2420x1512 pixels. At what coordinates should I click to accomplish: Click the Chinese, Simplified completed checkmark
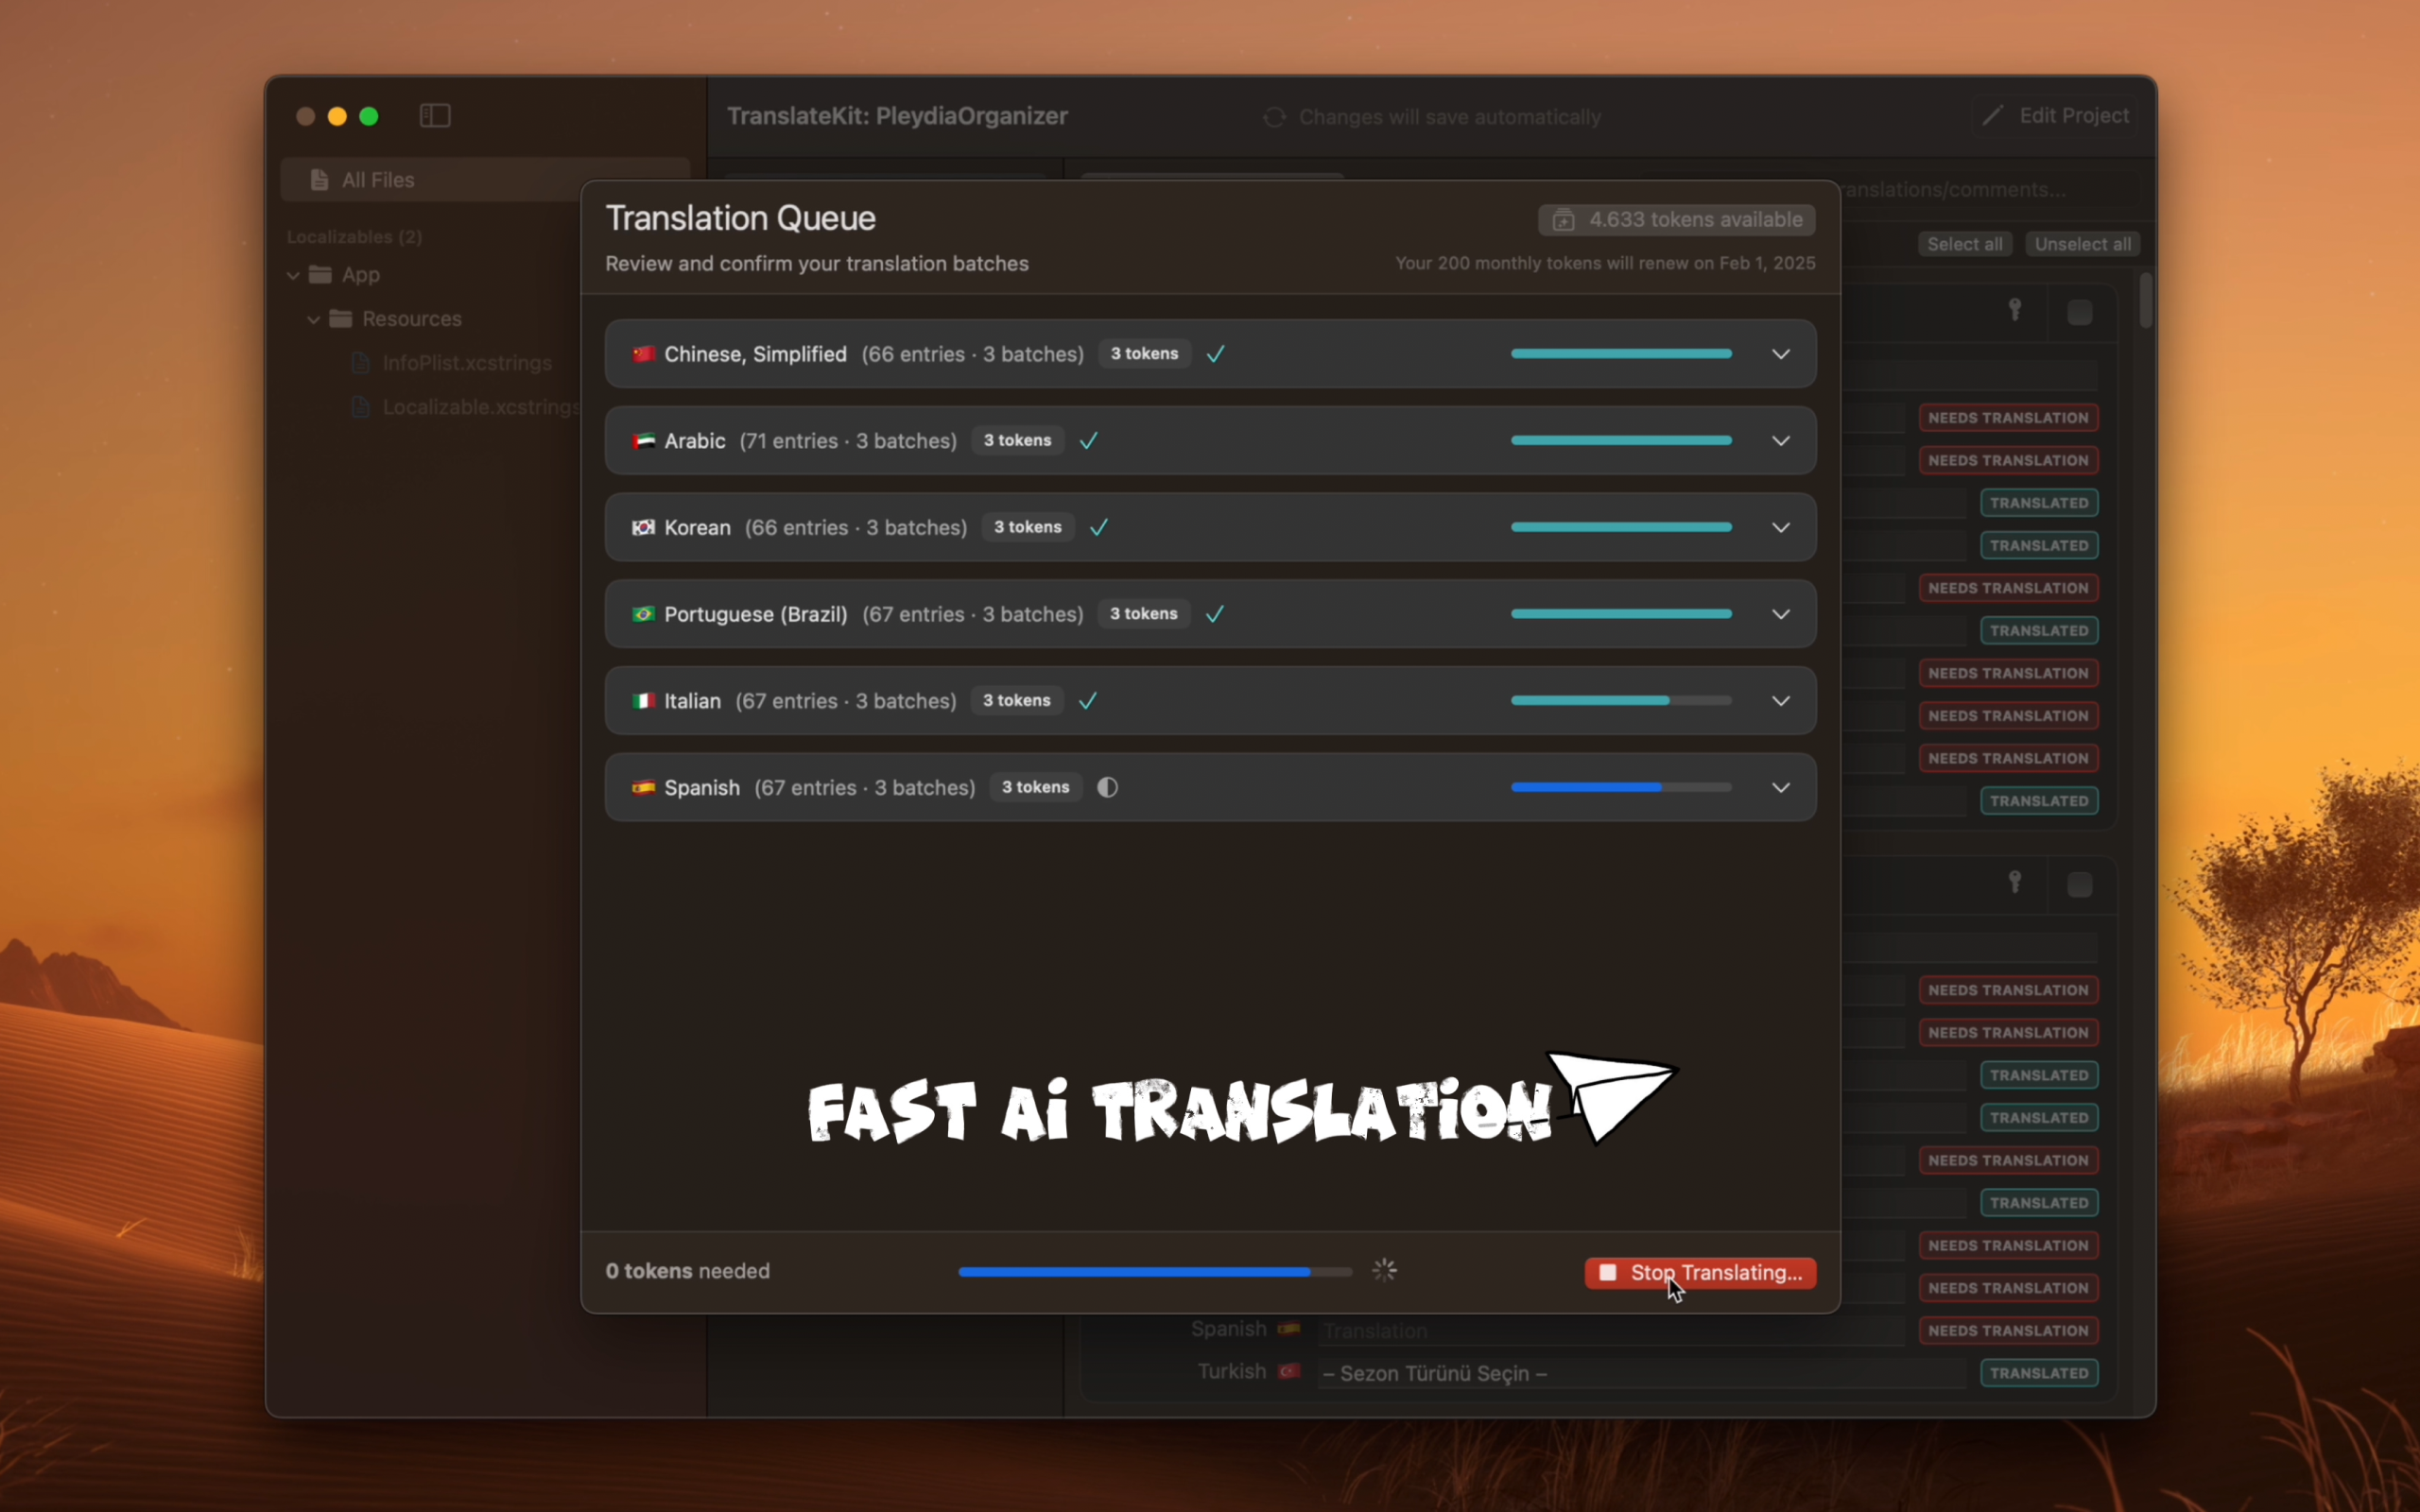[1216, 354]
